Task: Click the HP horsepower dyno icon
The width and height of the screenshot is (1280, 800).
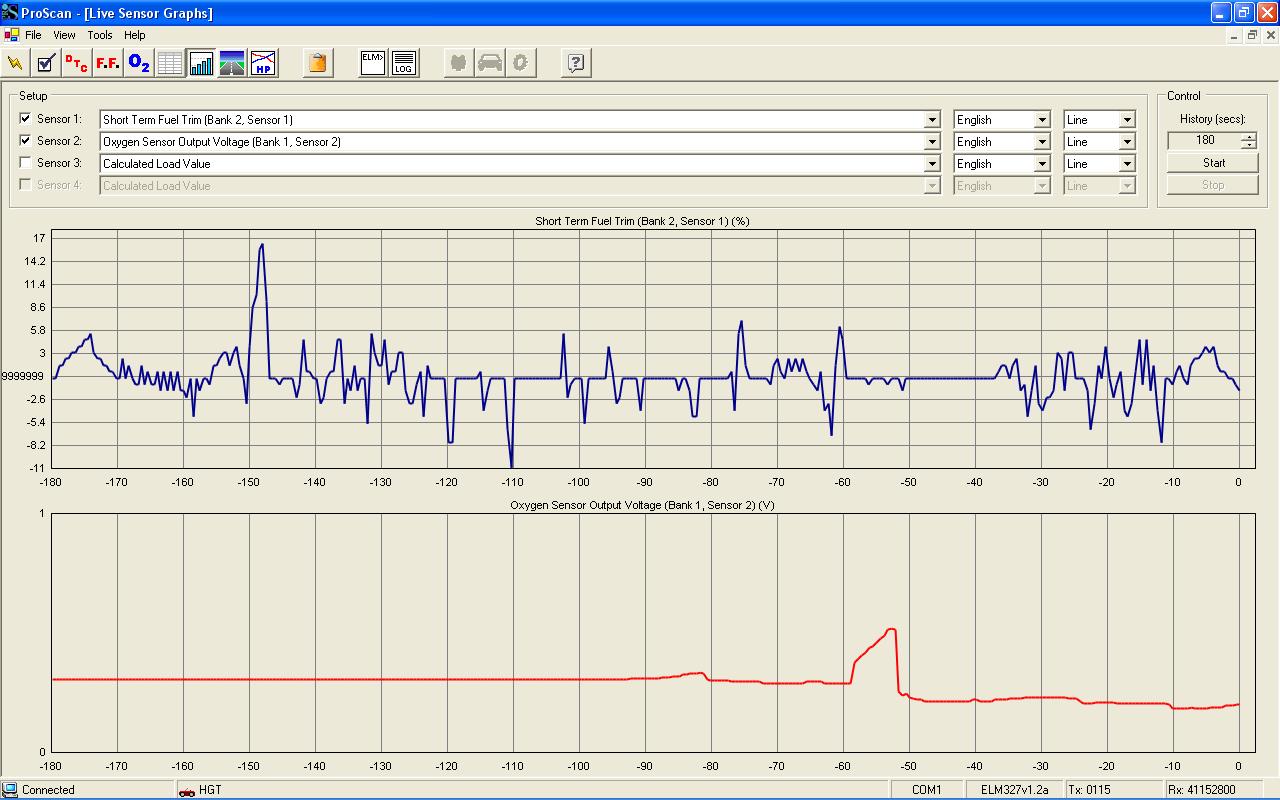Action: pyautogui.click(x=263, y=63)
